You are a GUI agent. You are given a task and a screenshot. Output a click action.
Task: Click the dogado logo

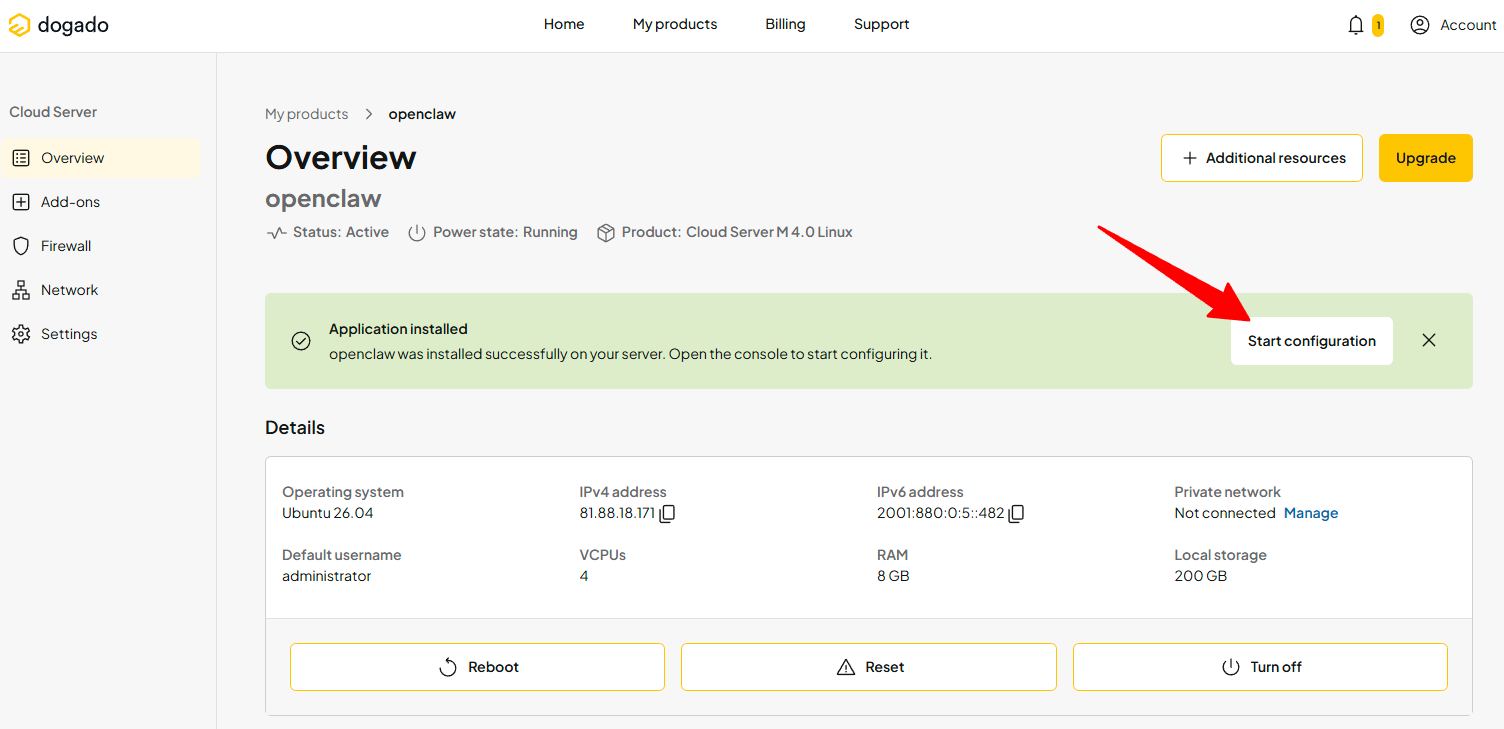point(59,25)
